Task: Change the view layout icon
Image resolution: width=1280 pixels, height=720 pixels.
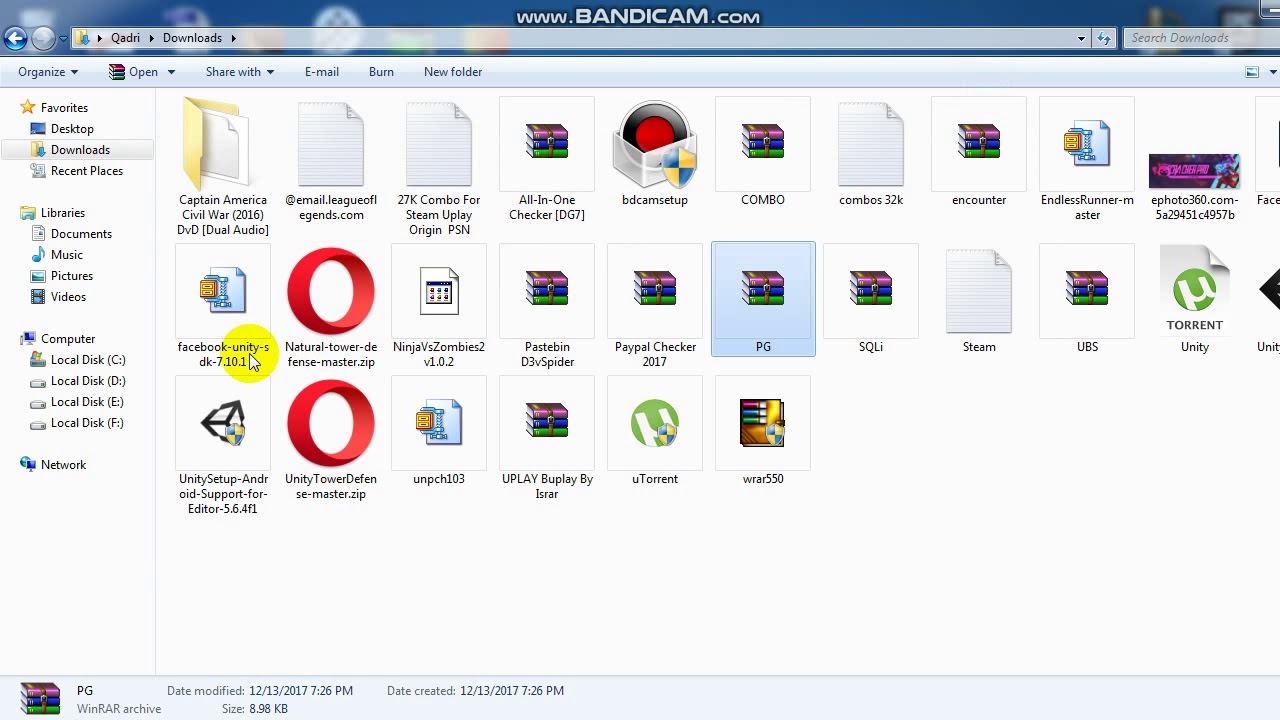Action: pyautogui.click(x=1252, y=72)
